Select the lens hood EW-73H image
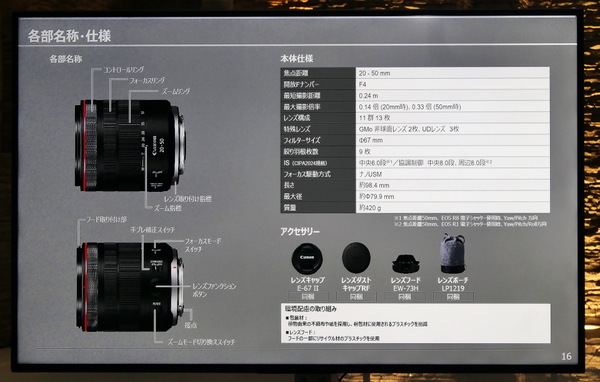 click(x=406, y=264)
